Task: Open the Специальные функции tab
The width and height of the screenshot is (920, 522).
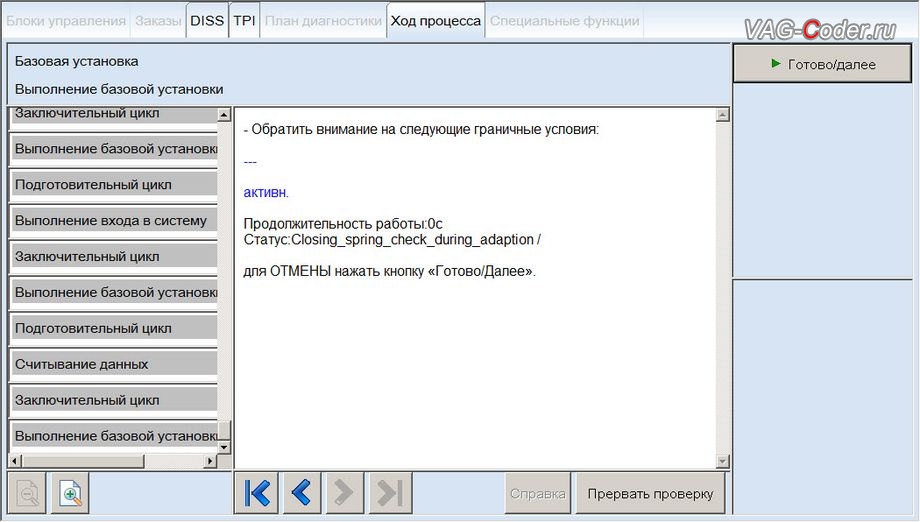Action: point(564,21)
